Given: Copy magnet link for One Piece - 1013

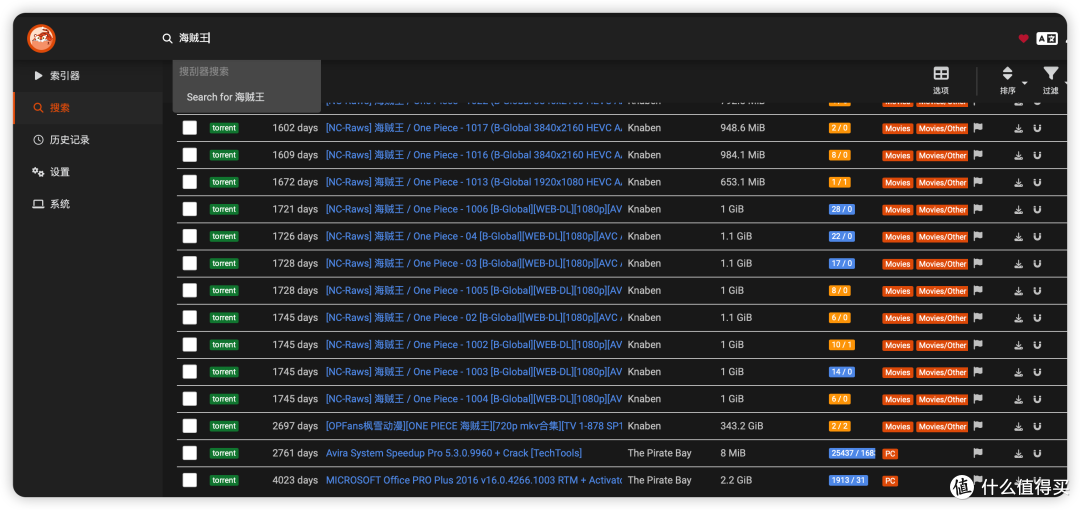Looking at the screenshot, I should 1037,182.
